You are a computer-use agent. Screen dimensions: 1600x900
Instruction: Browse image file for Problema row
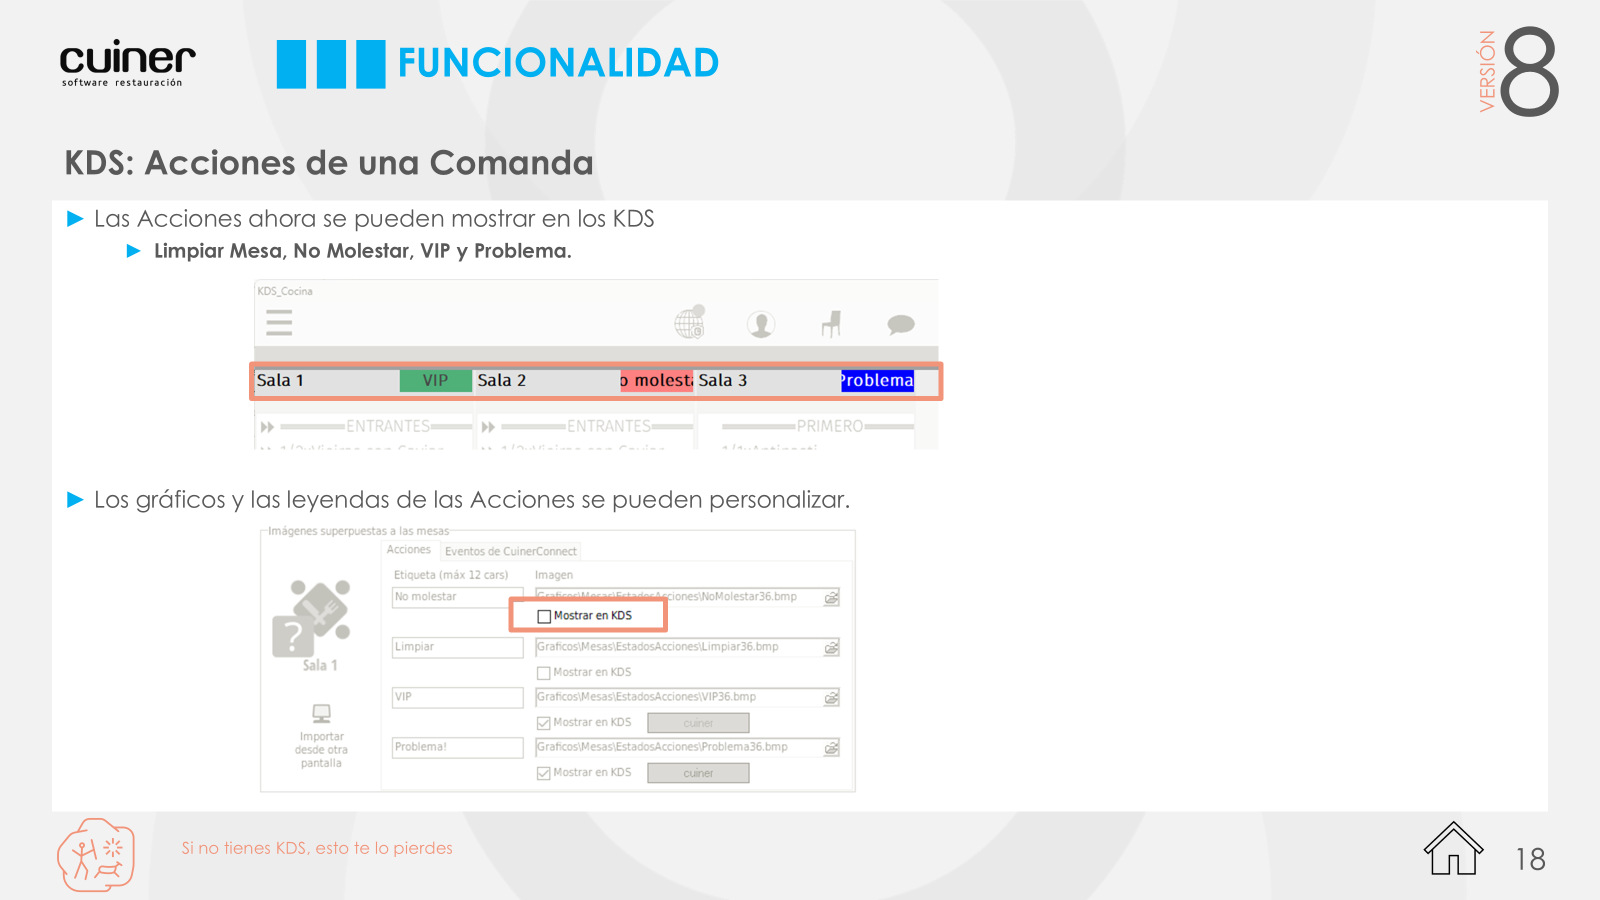point(831,748)
